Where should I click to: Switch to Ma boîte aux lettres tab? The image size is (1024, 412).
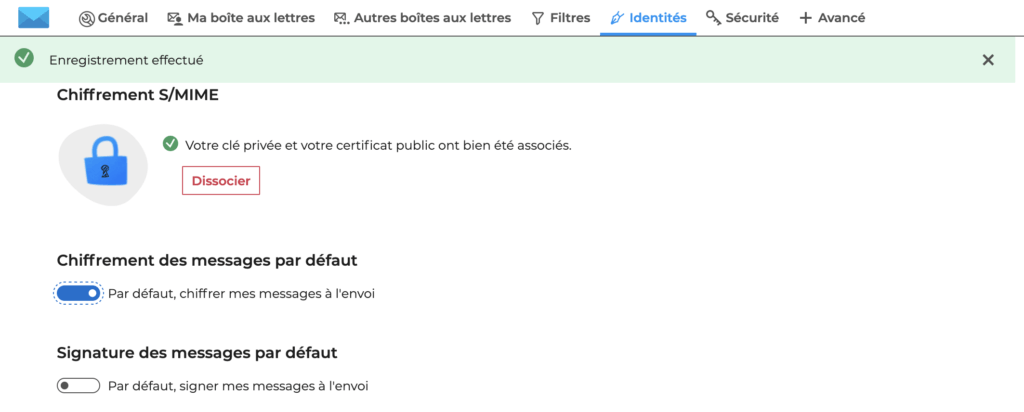[250, 18]
